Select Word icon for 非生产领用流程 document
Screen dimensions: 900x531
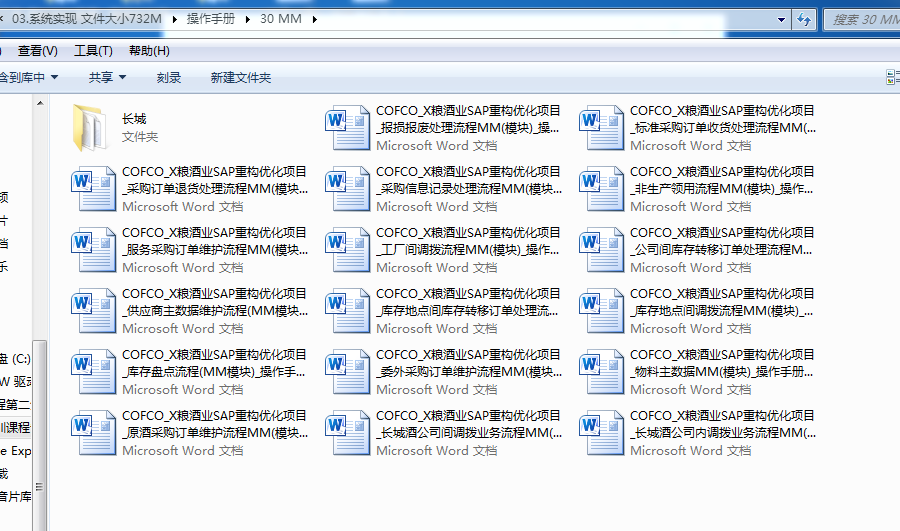(601, 188)
